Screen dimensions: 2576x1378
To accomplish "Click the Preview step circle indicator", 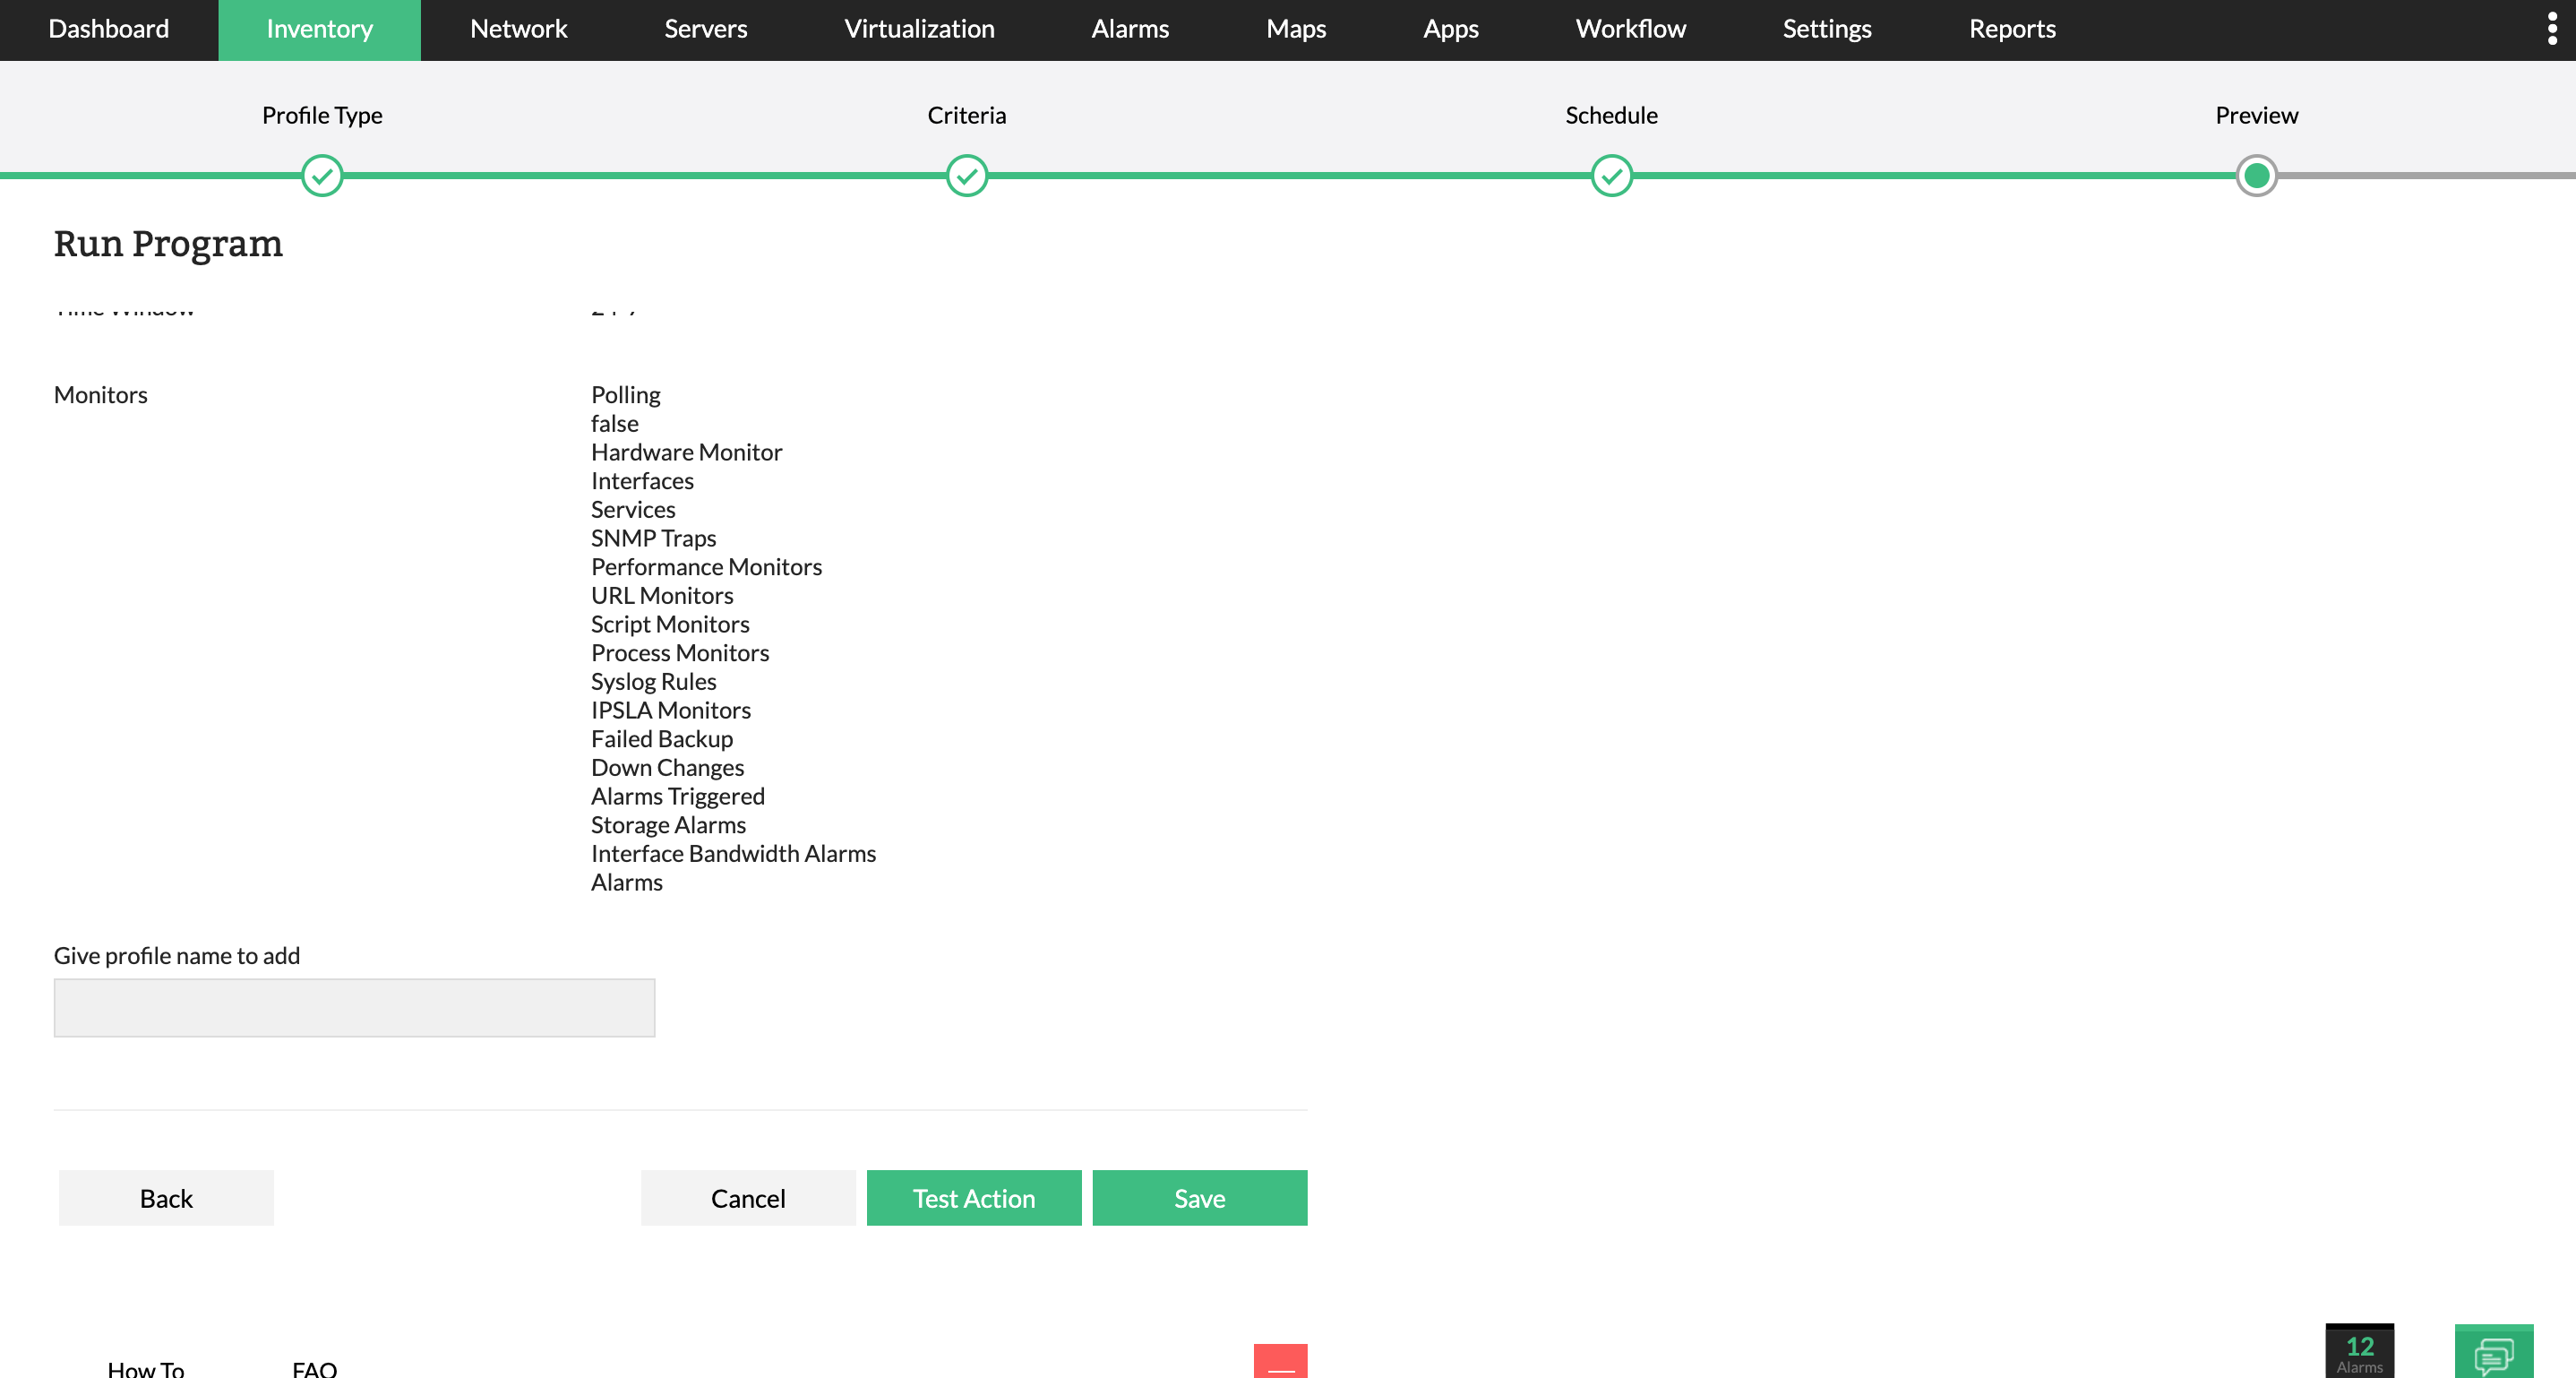I will click(x=2256, y=176).
